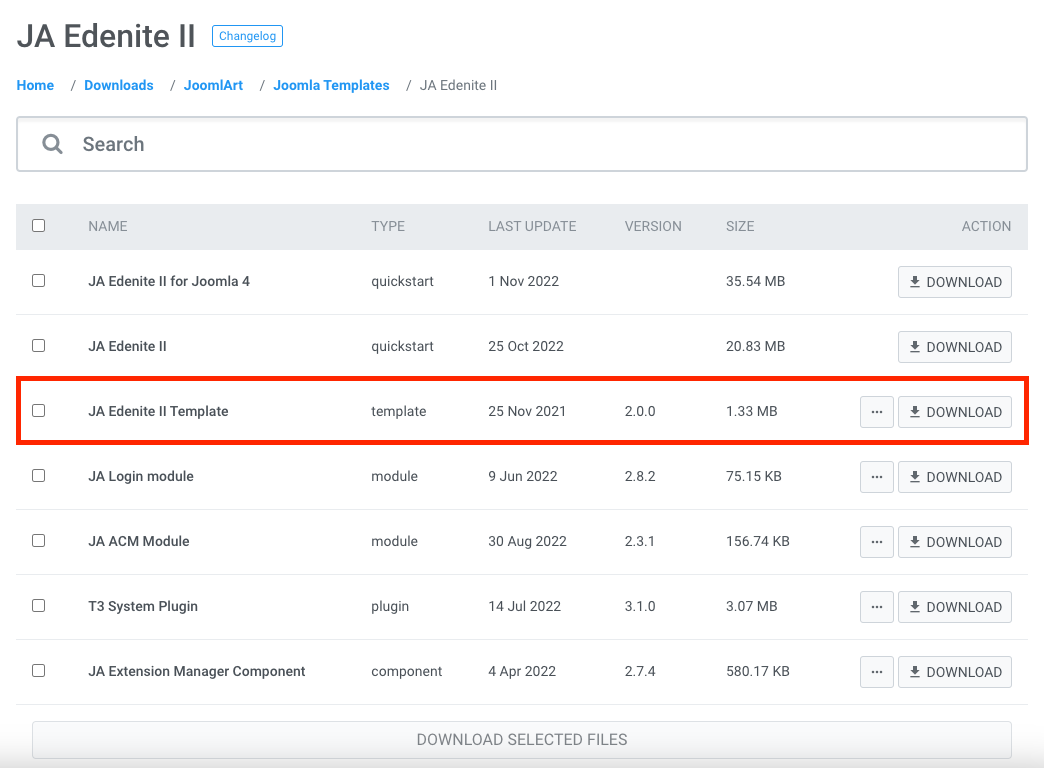Go to Joomla Templates breadcrumb
Screen dimensions: 1044x768
[x=331, y=86]
